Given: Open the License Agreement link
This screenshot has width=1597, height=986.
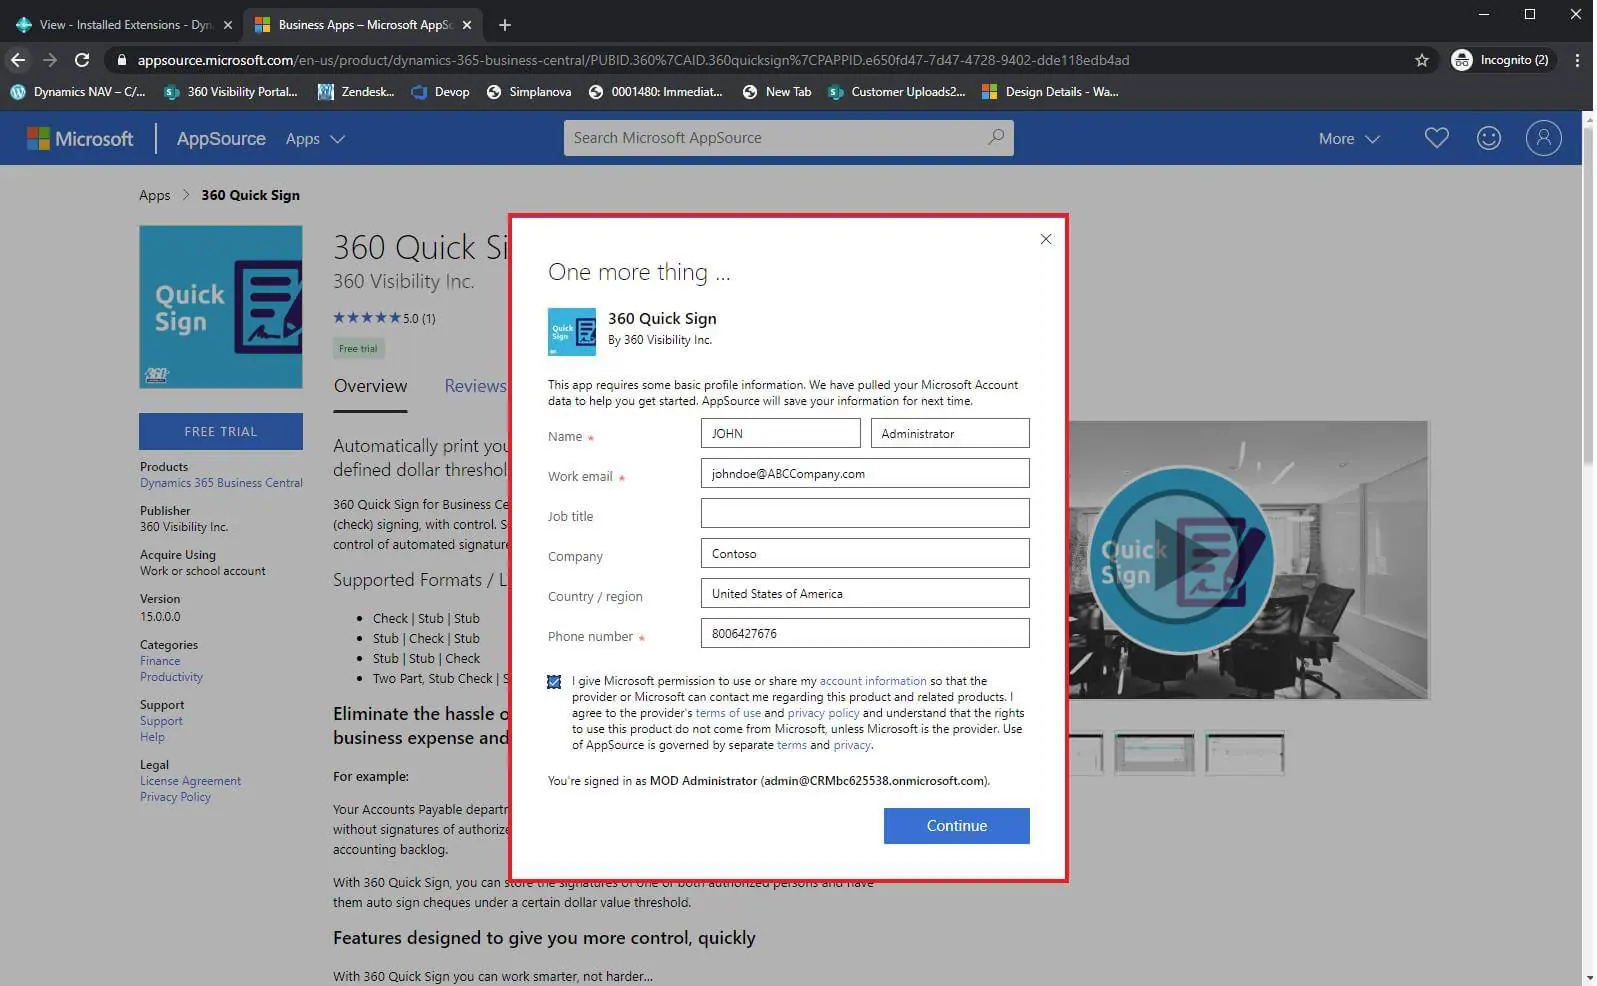Looking at the screenshot, I should click(190, 781).
